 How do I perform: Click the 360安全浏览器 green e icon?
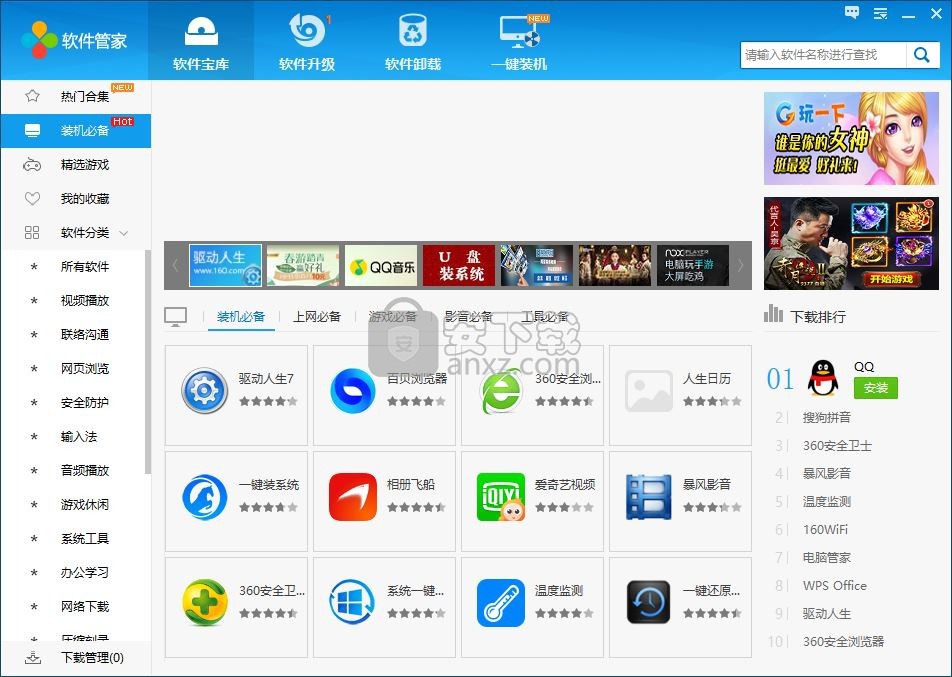(501, 390)
